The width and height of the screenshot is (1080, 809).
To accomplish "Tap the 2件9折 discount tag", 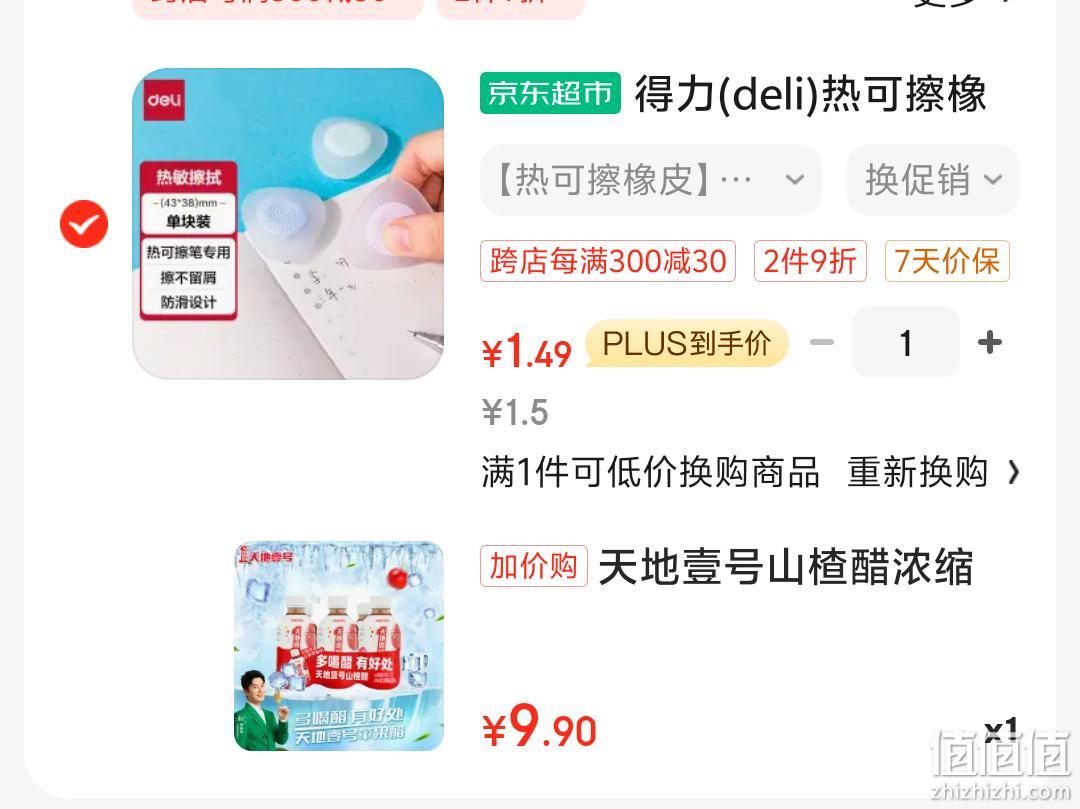I will tap(810, 261).
